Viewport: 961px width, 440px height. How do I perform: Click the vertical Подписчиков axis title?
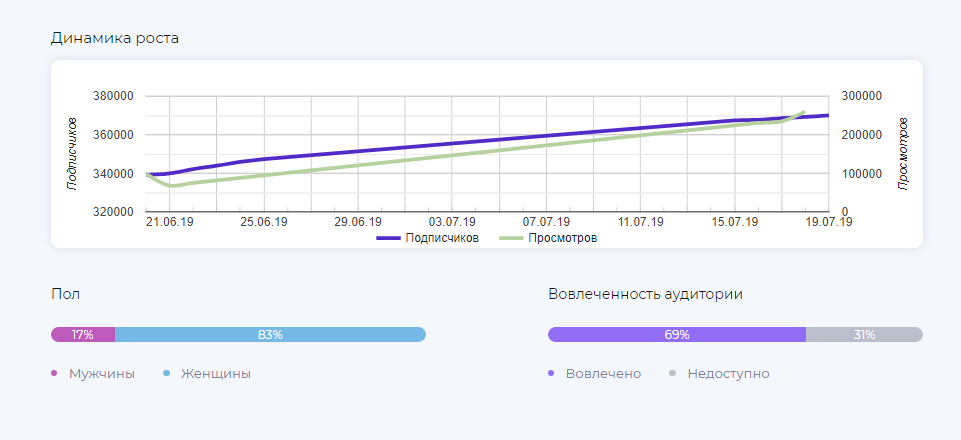(x=73, y=154)
